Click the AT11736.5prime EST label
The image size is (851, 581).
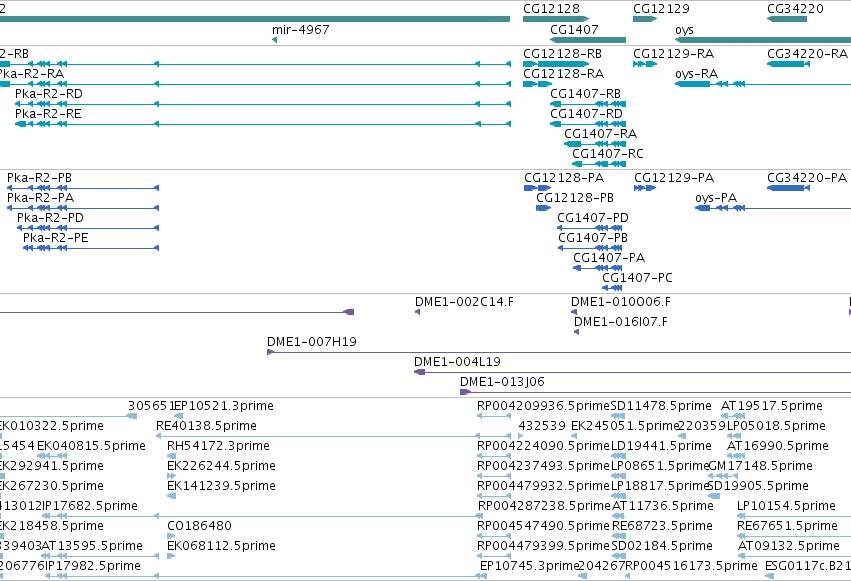click(x=663, y=507)
